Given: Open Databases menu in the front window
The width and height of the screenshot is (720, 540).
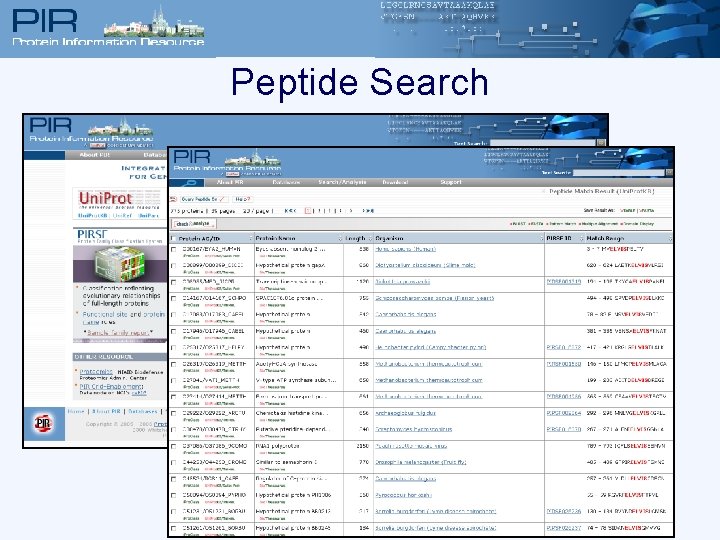Looking at the screenshot, I should click(x=286, y=182).
